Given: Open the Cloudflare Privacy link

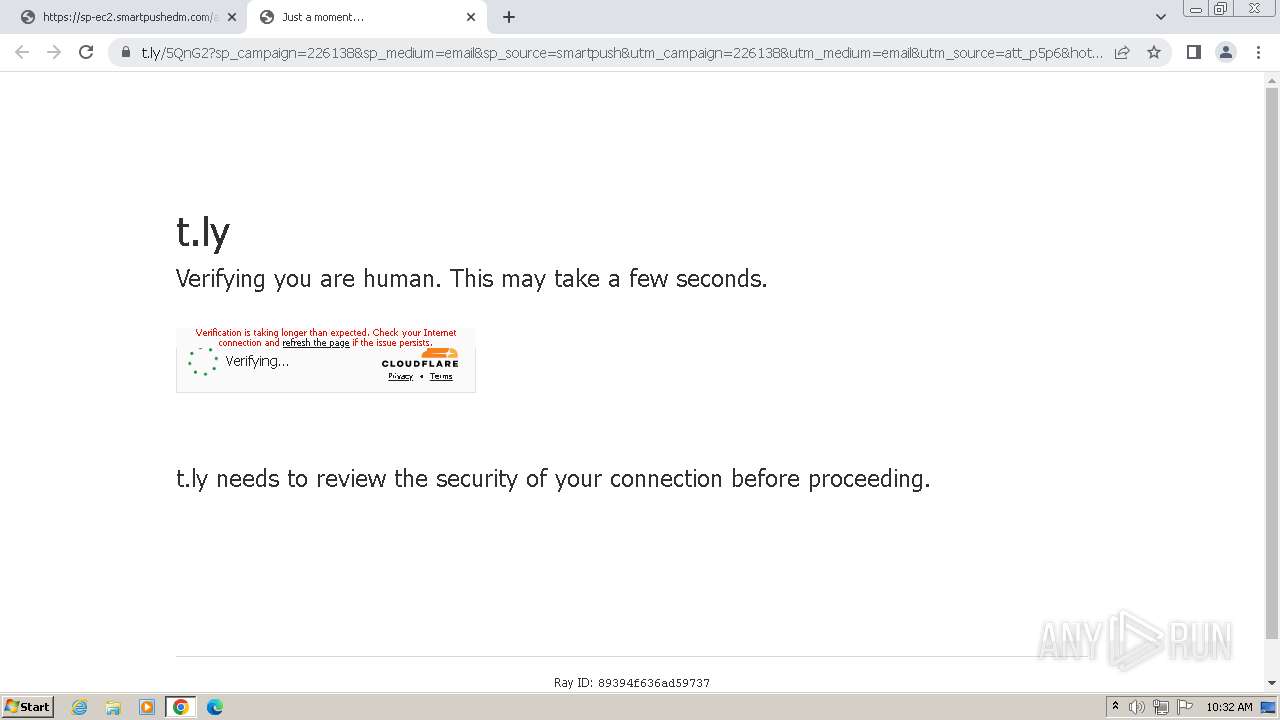Looking at the screenshot, I should [400, 376].
